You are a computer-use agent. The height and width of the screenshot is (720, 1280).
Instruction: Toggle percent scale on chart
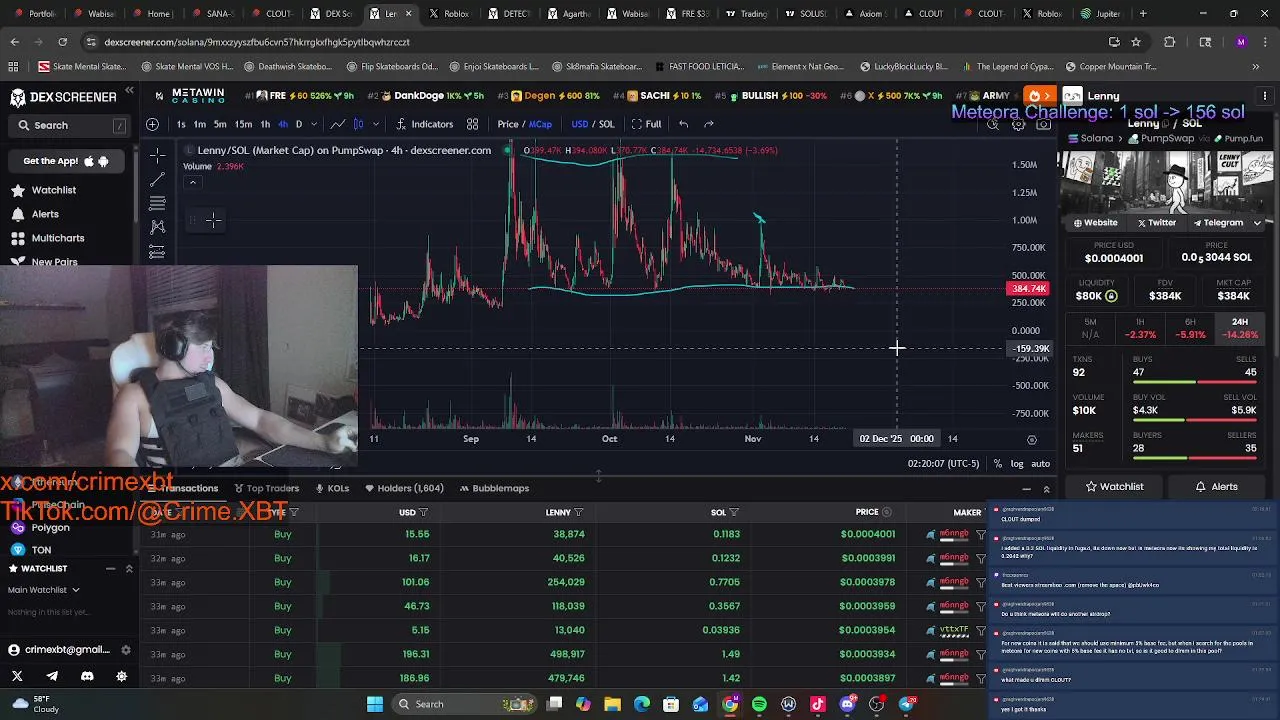[x=997, y=464]
